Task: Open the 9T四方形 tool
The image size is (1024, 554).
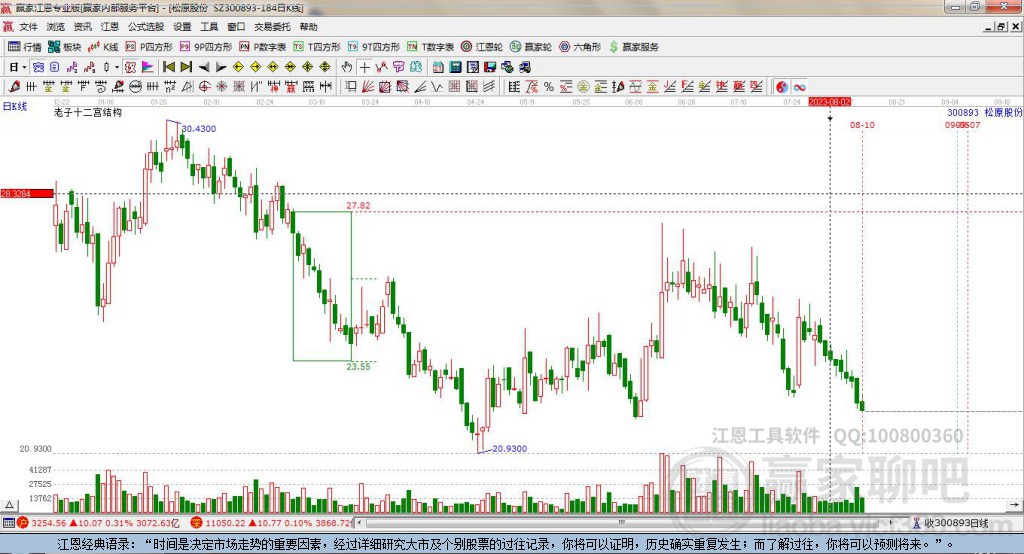Action: pyautogui.click(x=374, y=47)
